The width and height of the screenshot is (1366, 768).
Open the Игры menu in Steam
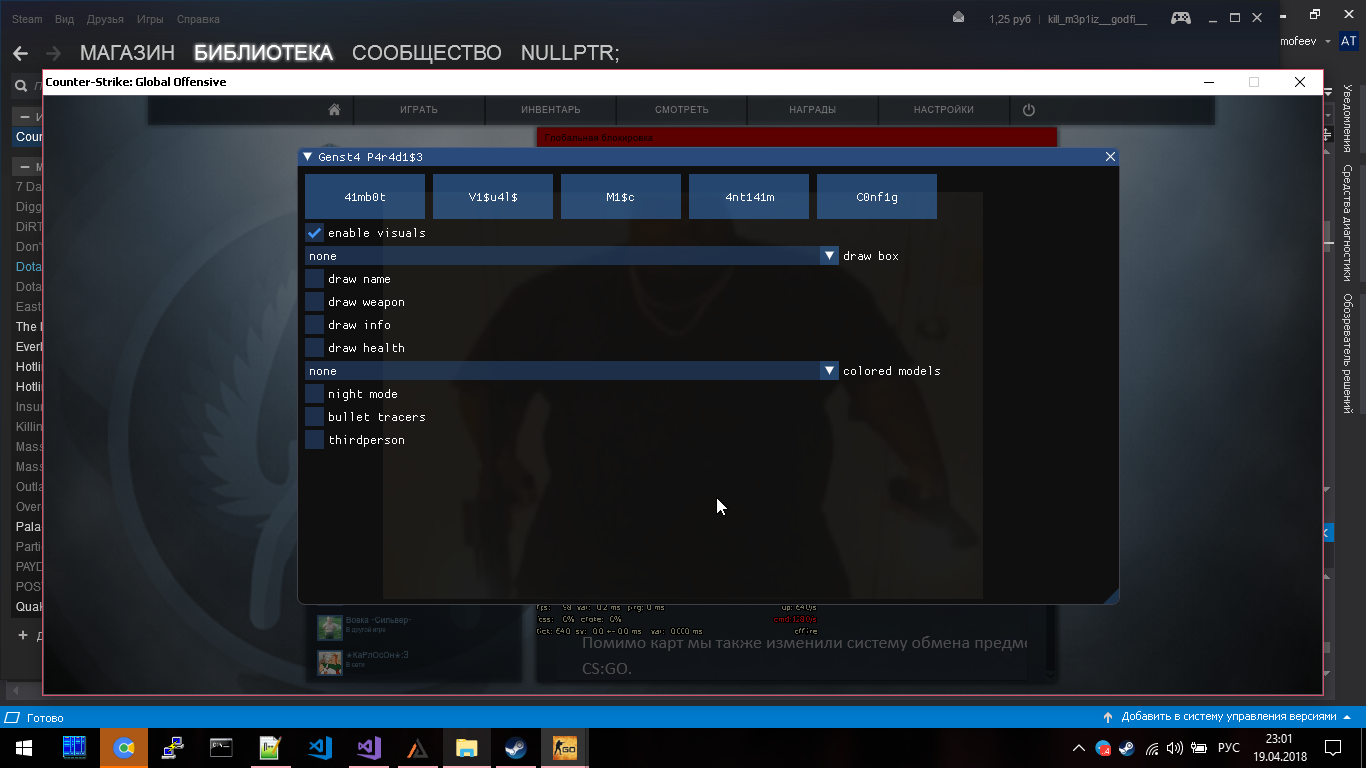point(150,19)
